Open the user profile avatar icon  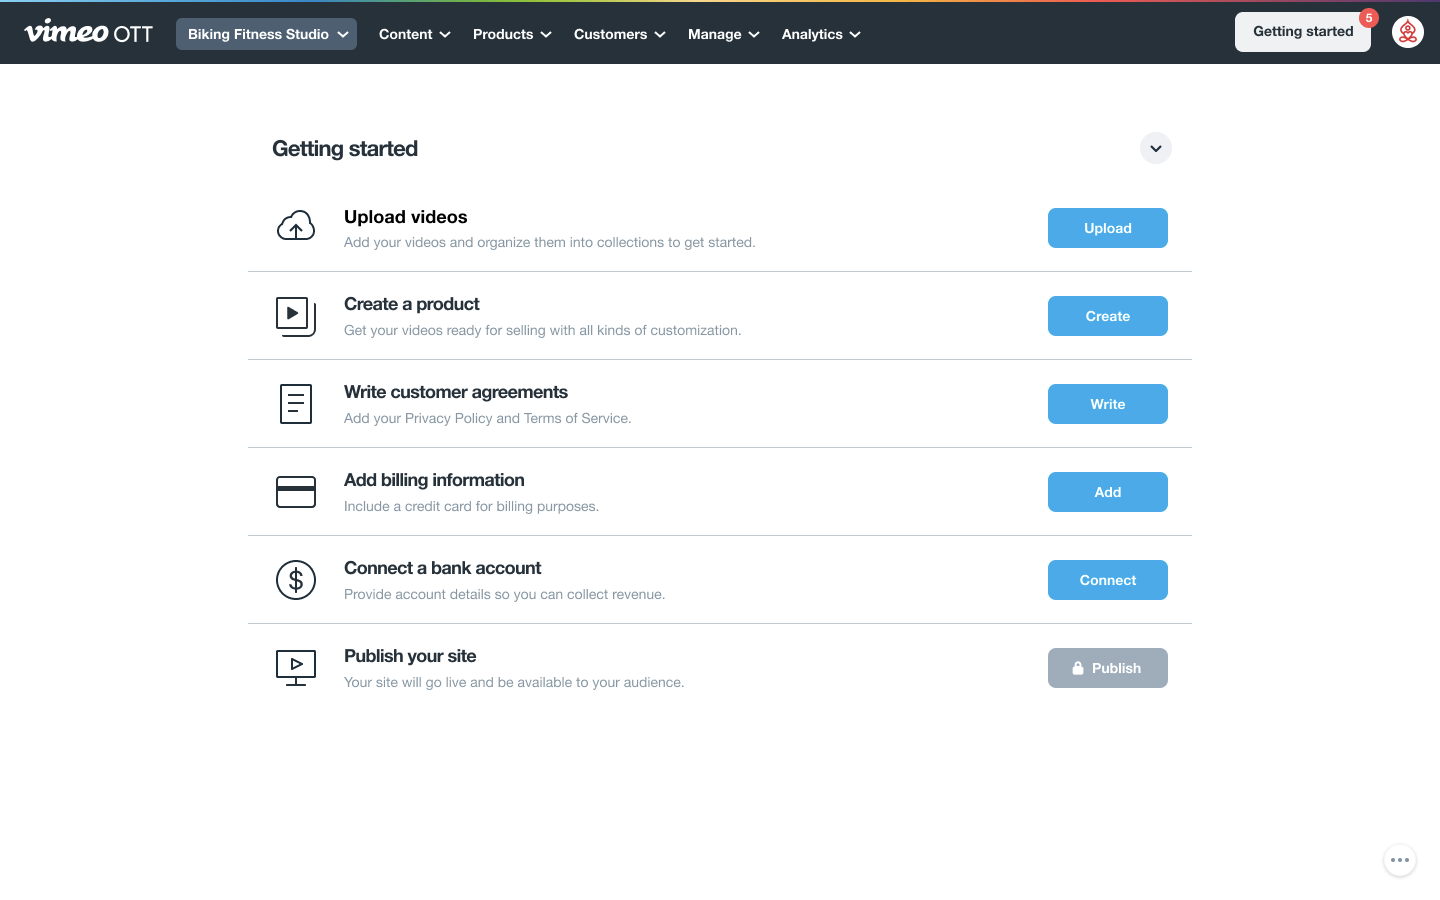pyautogui.click(x=1407, y=32)
